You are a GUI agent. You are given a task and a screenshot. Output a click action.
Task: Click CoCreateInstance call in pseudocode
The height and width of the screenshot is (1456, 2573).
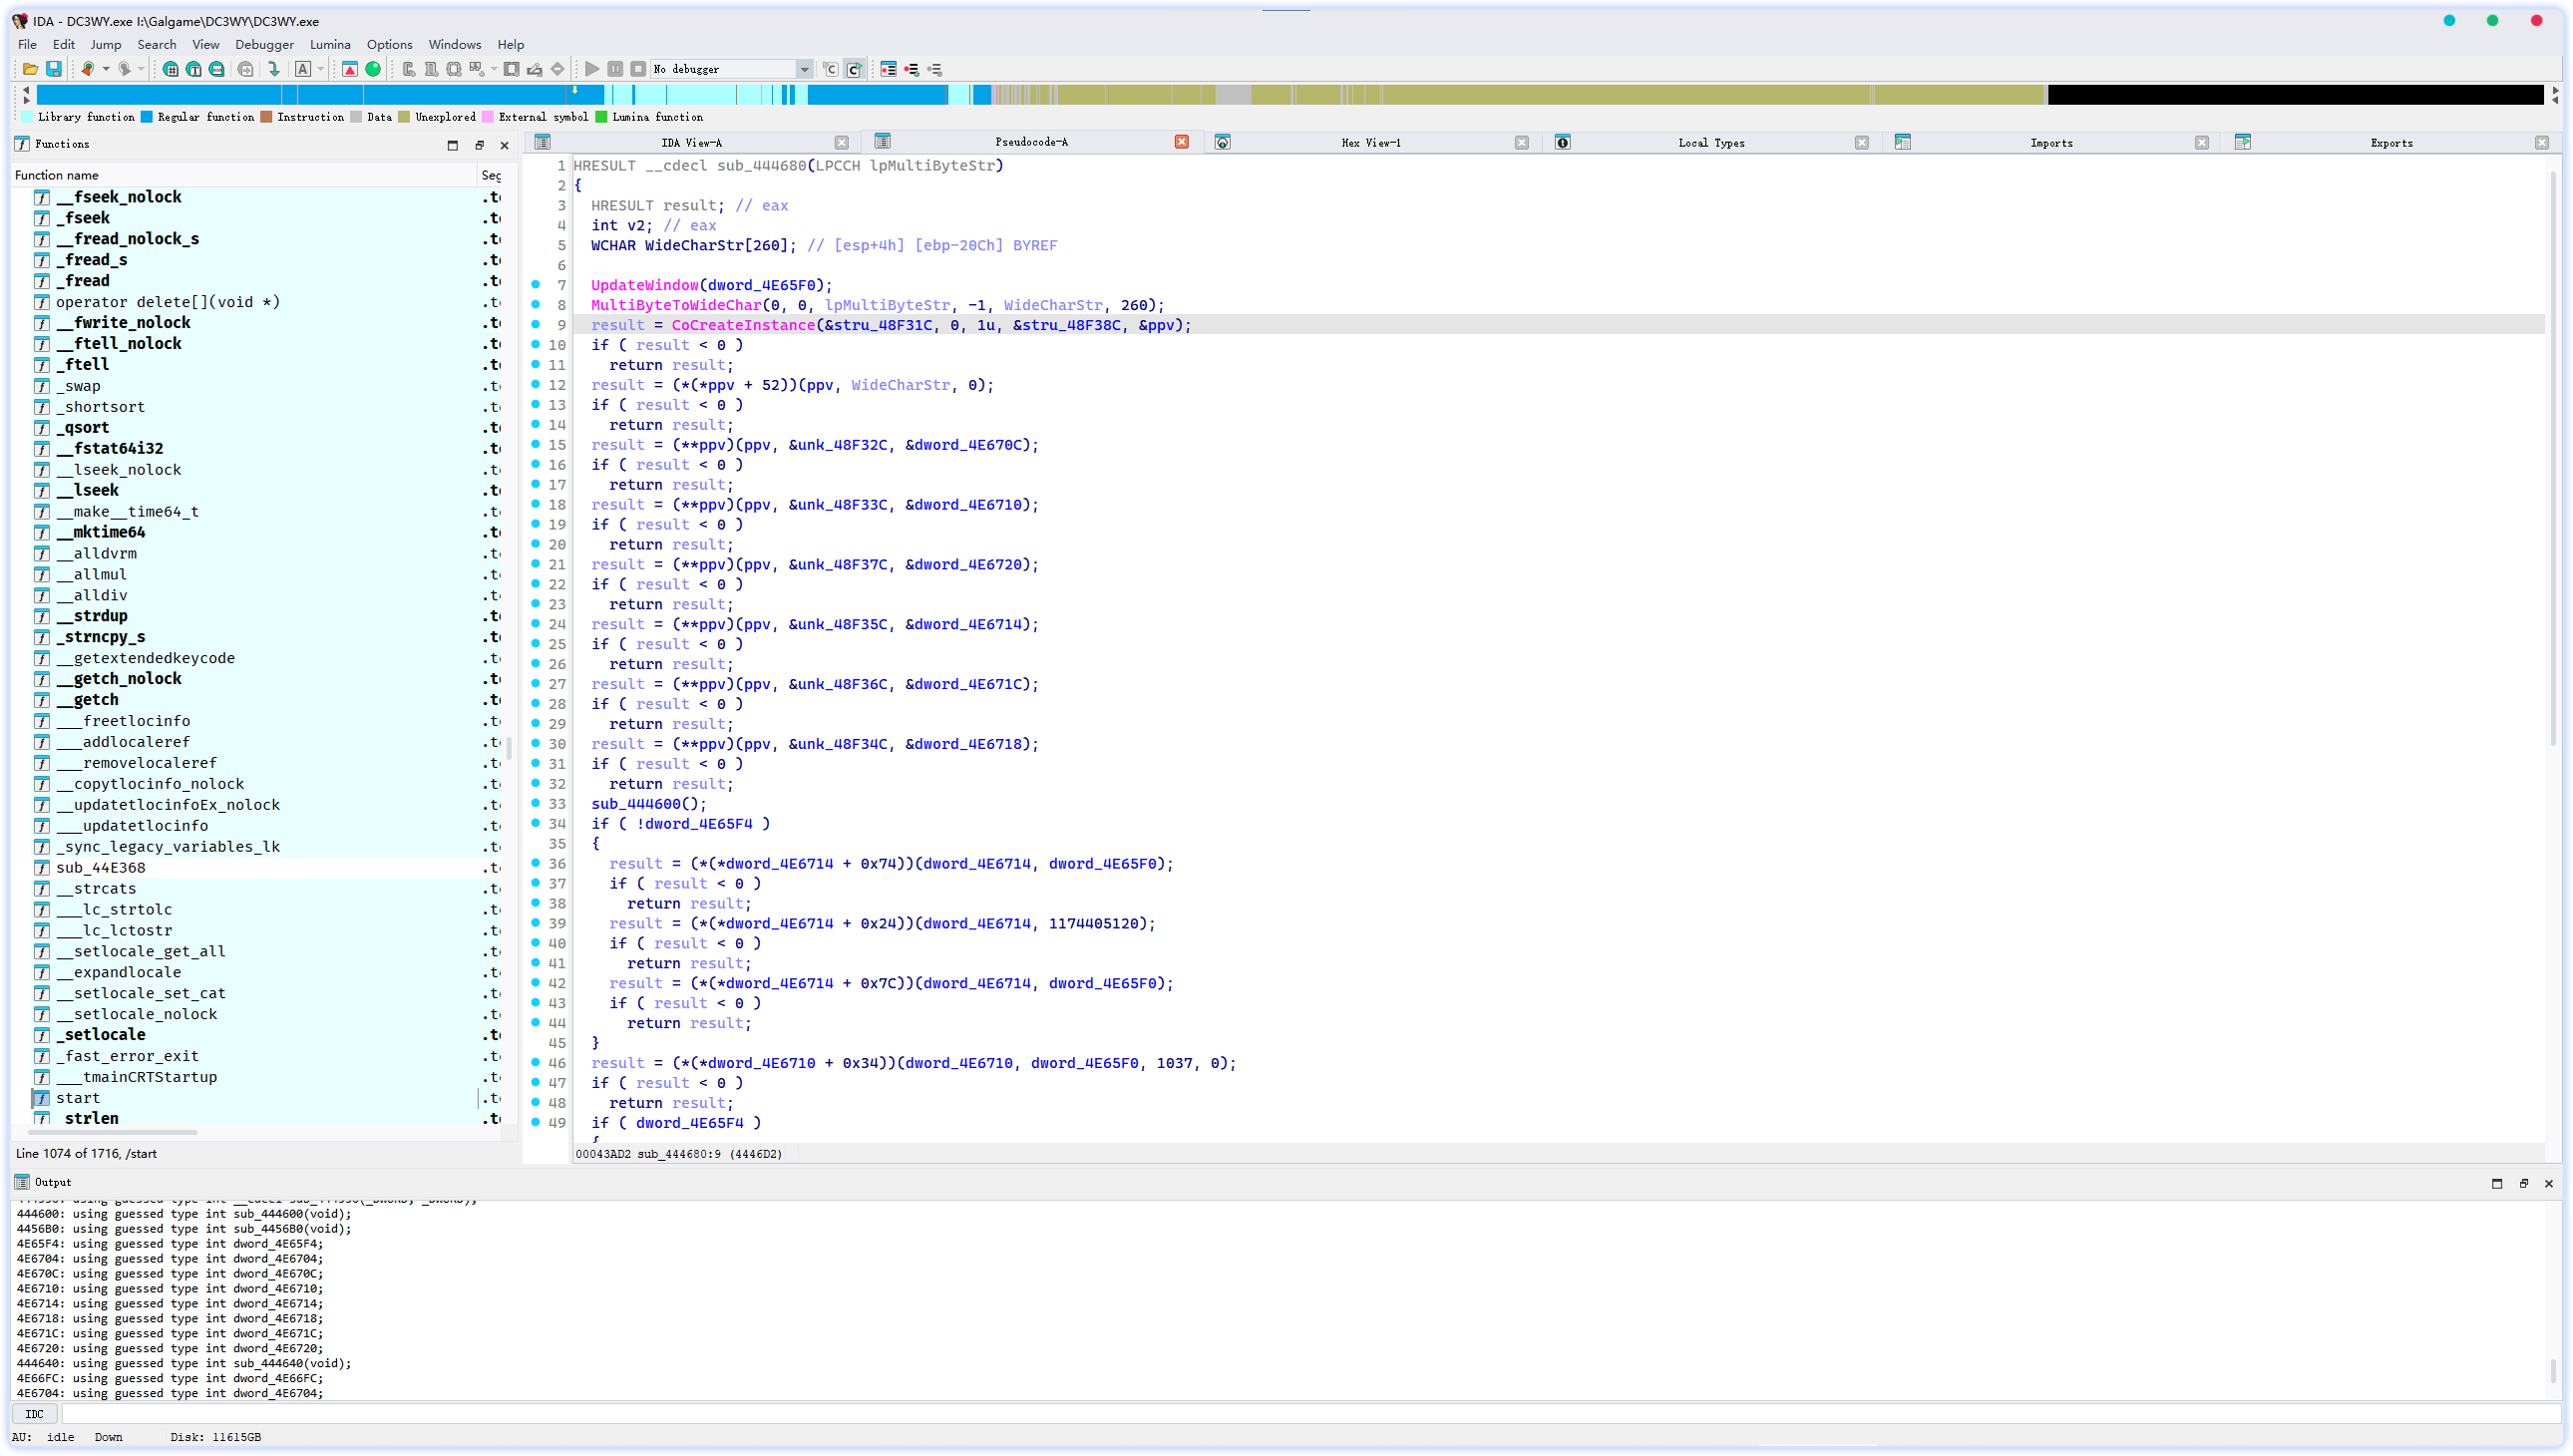point(742,325)
